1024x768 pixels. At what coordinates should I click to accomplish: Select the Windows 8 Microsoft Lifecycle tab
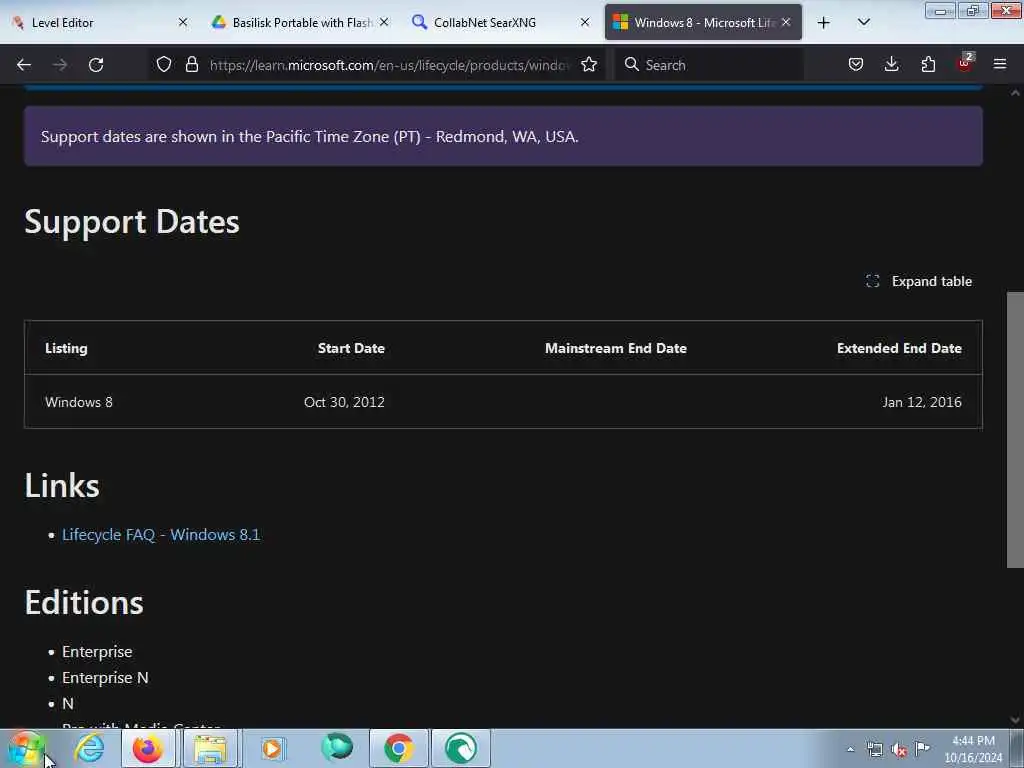703,23
